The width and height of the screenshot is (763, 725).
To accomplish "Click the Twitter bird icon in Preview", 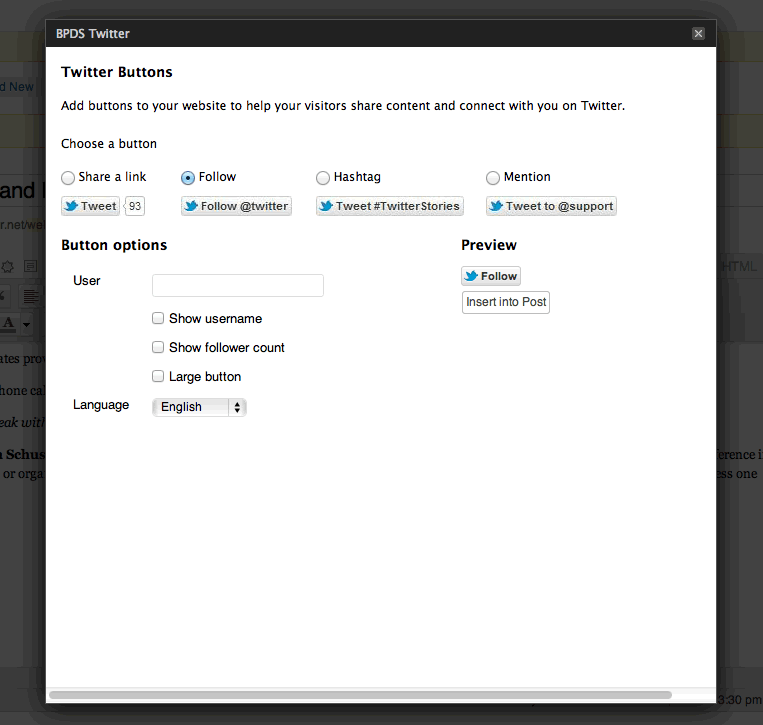I will point(471,276).
